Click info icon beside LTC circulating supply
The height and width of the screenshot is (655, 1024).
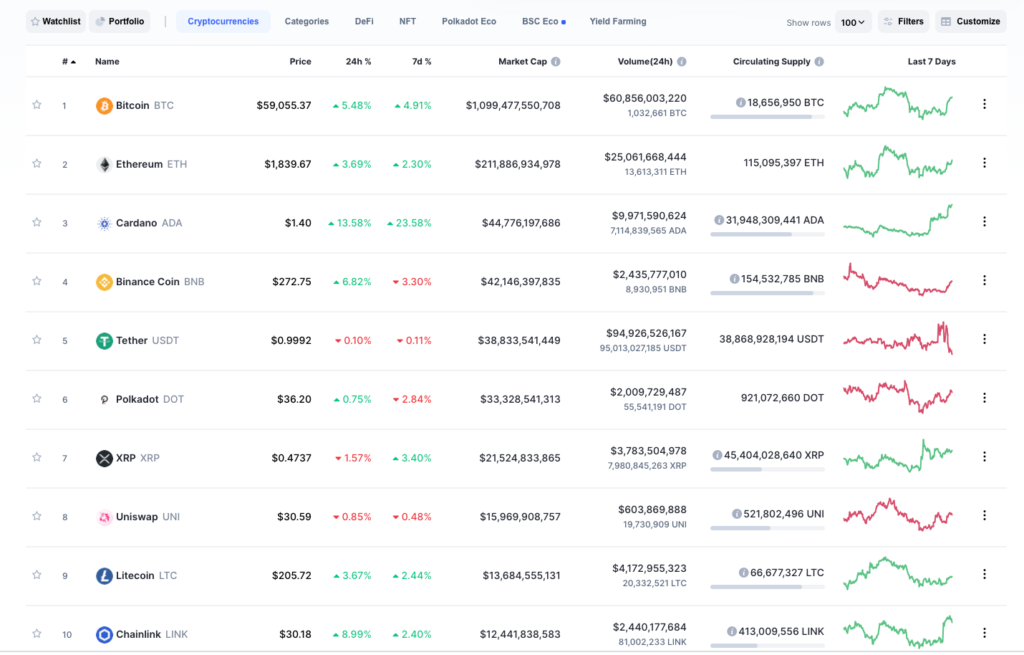(743, 573)
